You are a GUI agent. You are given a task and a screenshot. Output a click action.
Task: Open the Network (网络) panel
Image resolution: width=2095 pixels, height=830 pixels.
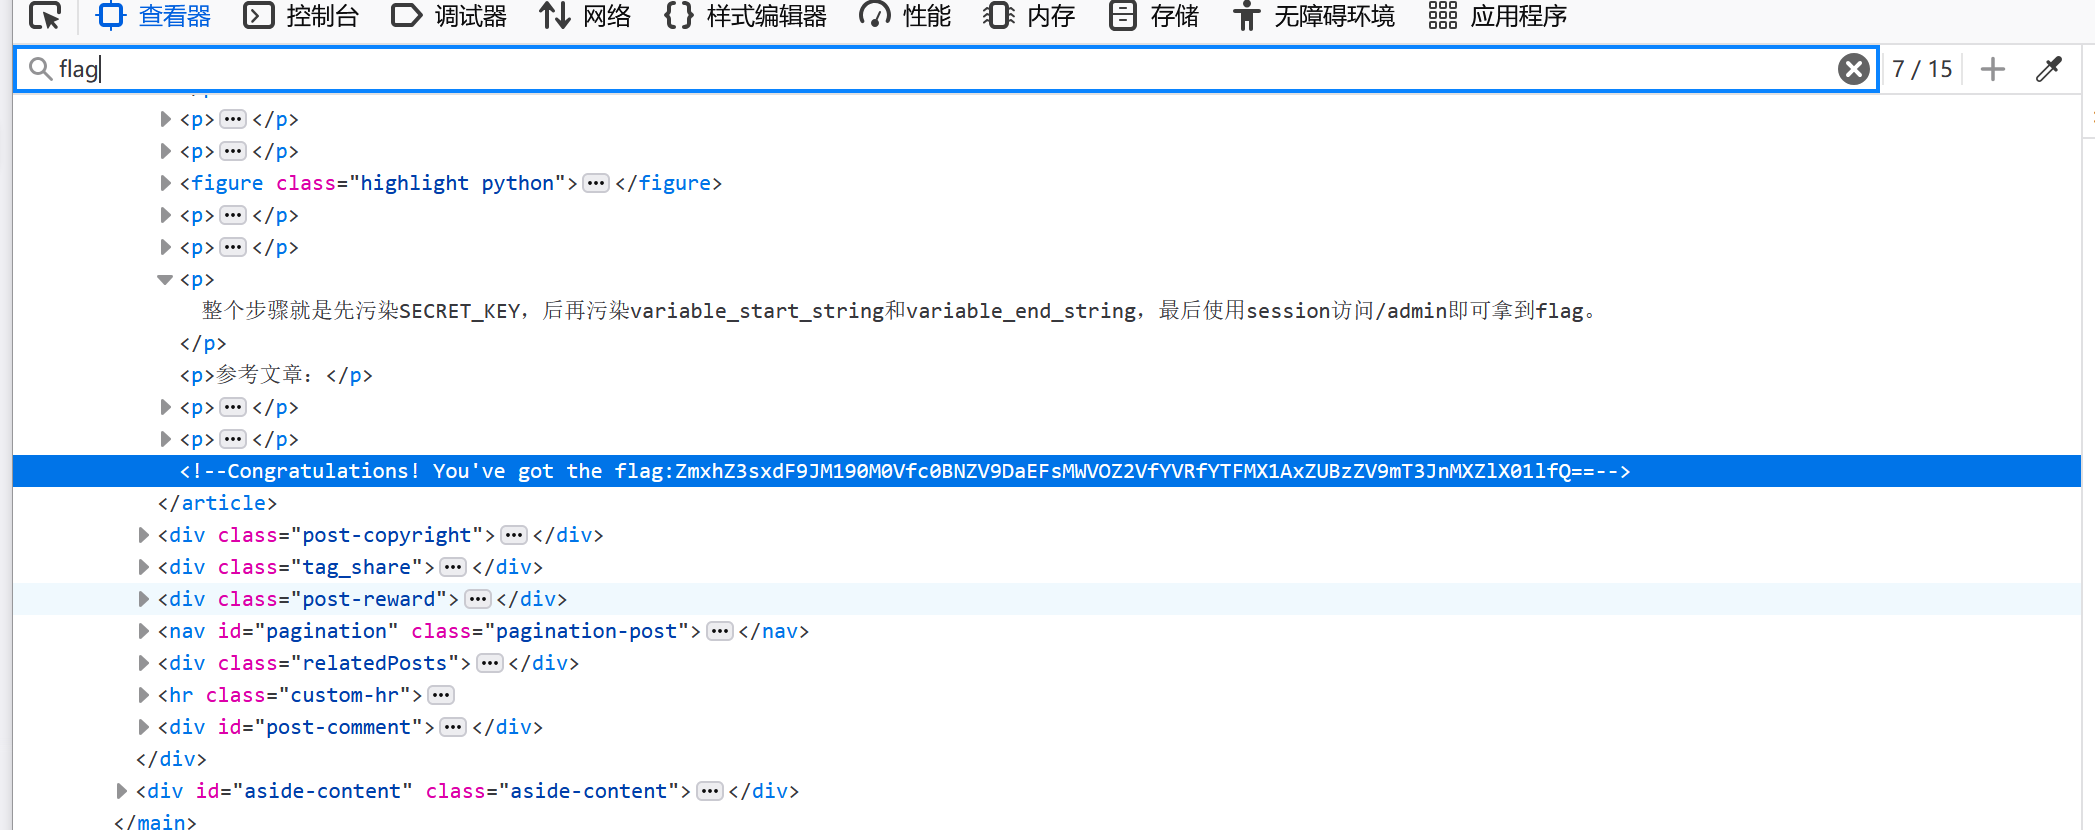(585, 16)
